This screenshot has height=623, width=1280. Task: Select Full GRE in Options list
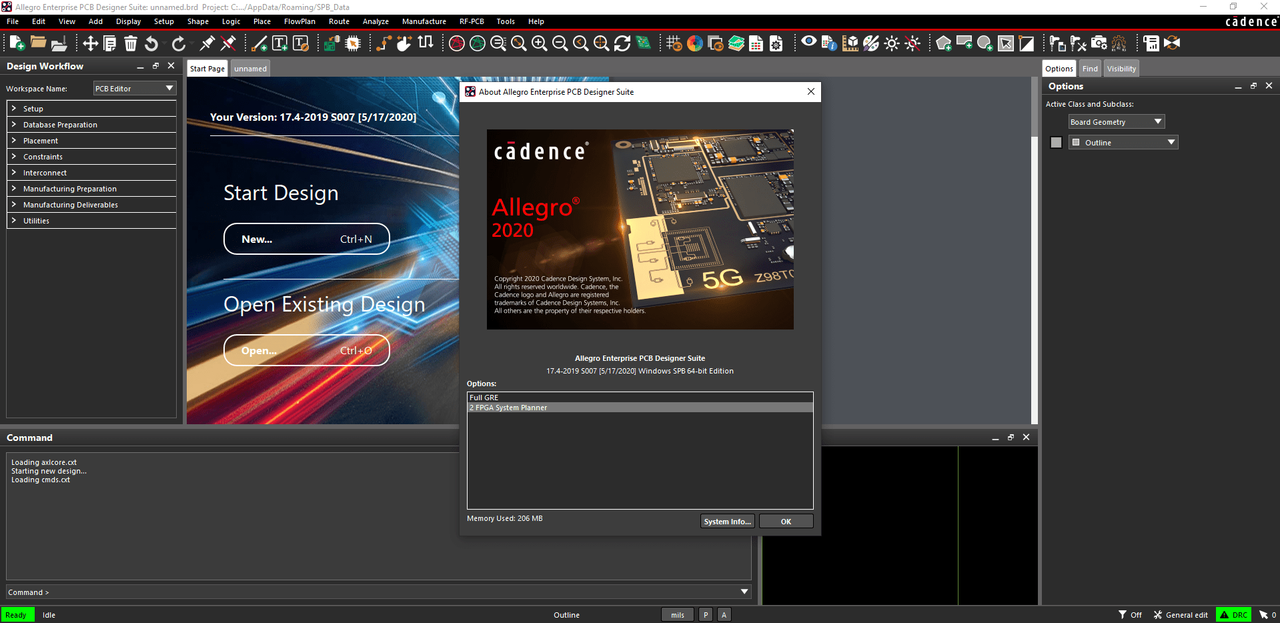(640, 398)
